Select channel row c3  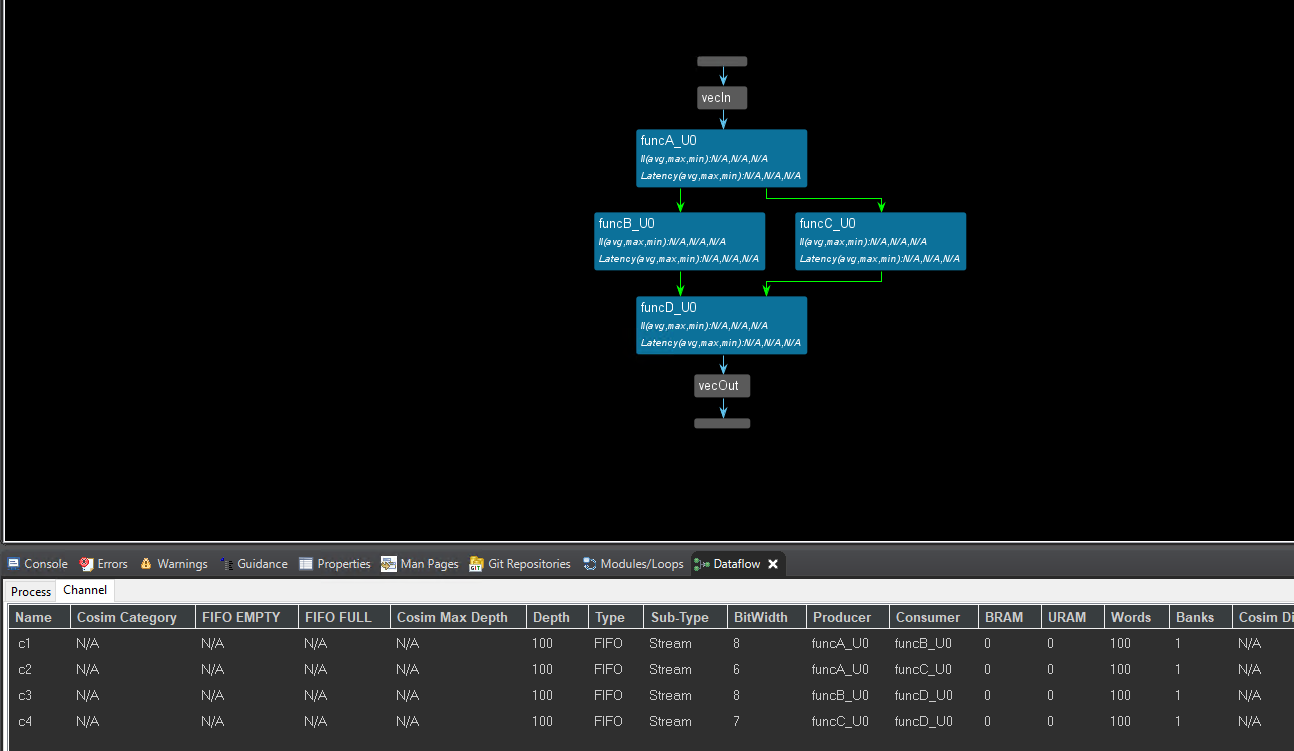pyautogui.click(x=651, y=695)
